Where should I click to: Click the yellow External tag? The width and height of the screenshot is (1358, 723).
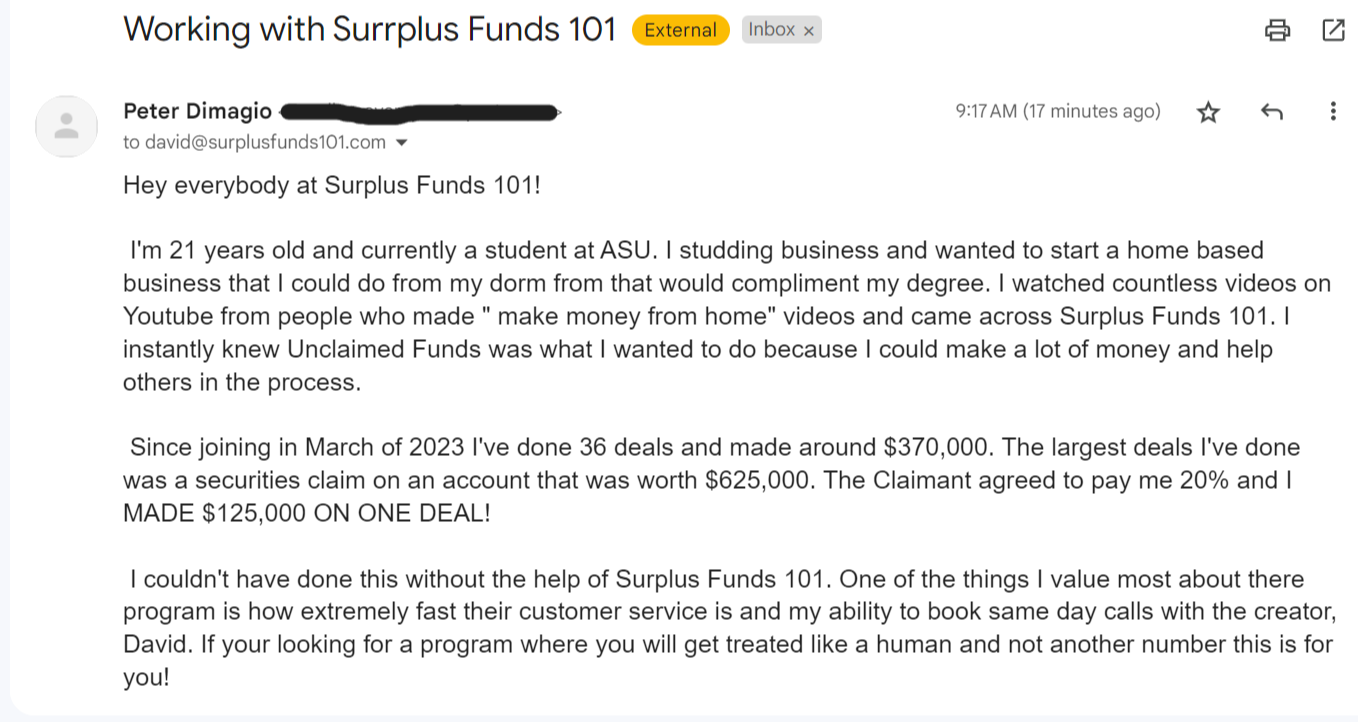[680, 30]
